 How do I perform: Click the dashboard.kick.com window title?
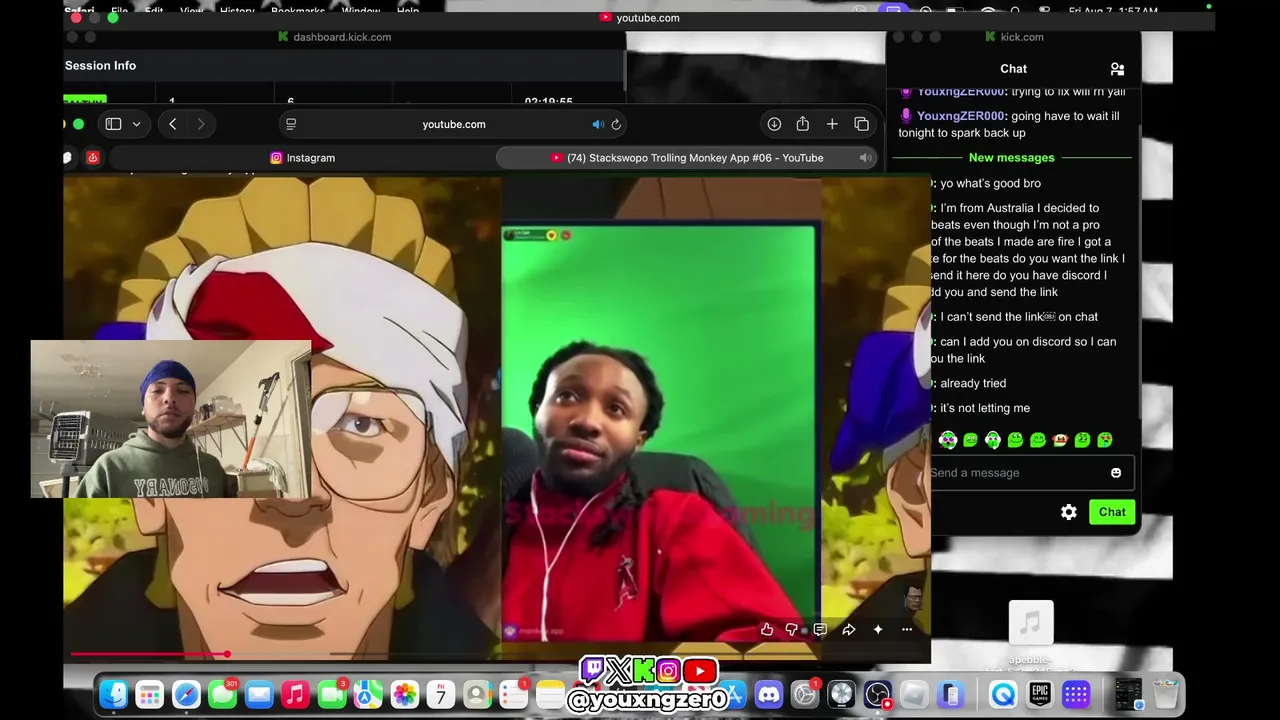pyautogui.click(x=334, y=37)
